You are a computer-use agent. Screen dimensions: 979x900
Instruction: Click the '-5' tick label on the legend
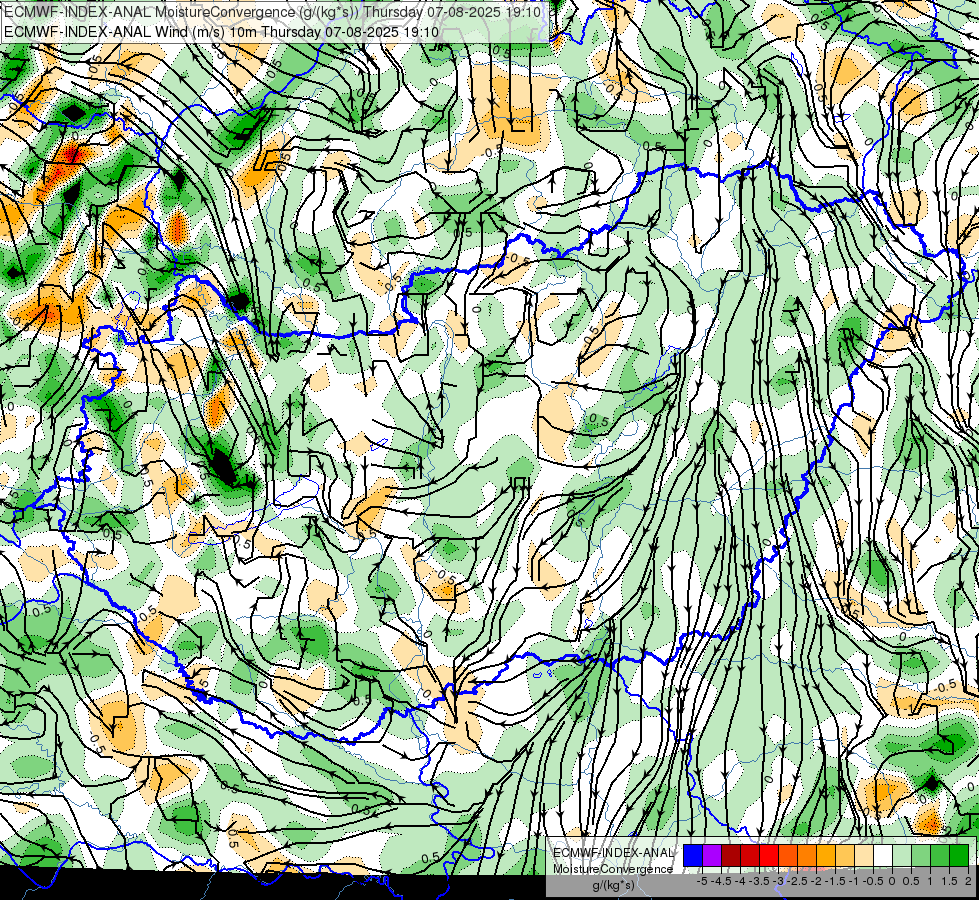pyautogui.click(x=702, y=881)
